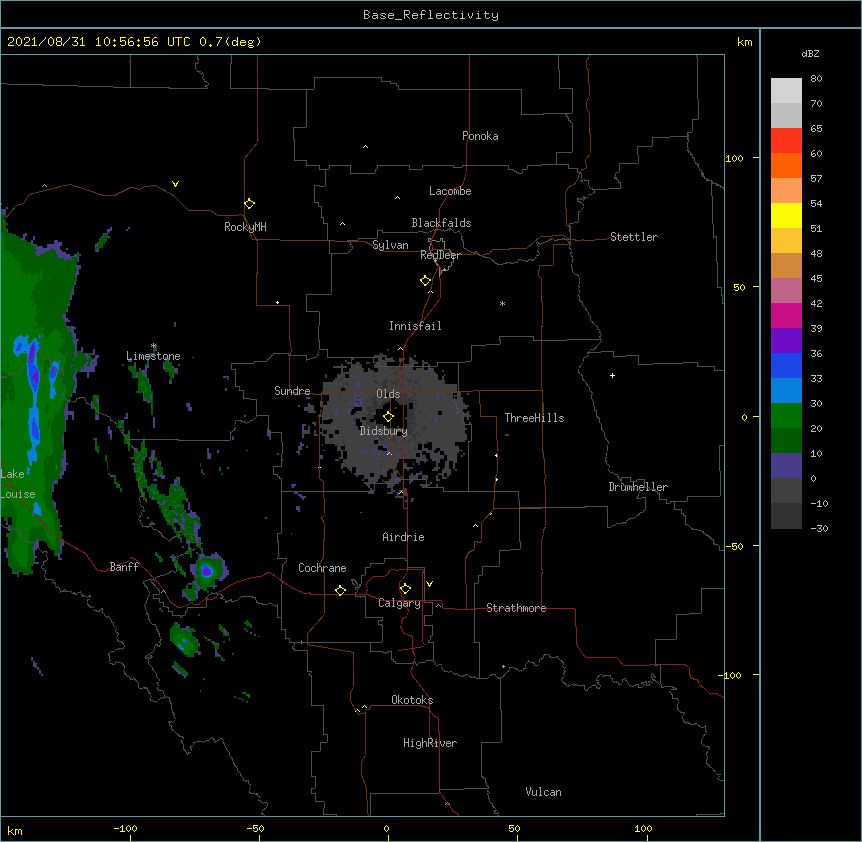Choose the pale white 80-70 dBZ swatch

[x=786, y=91]
